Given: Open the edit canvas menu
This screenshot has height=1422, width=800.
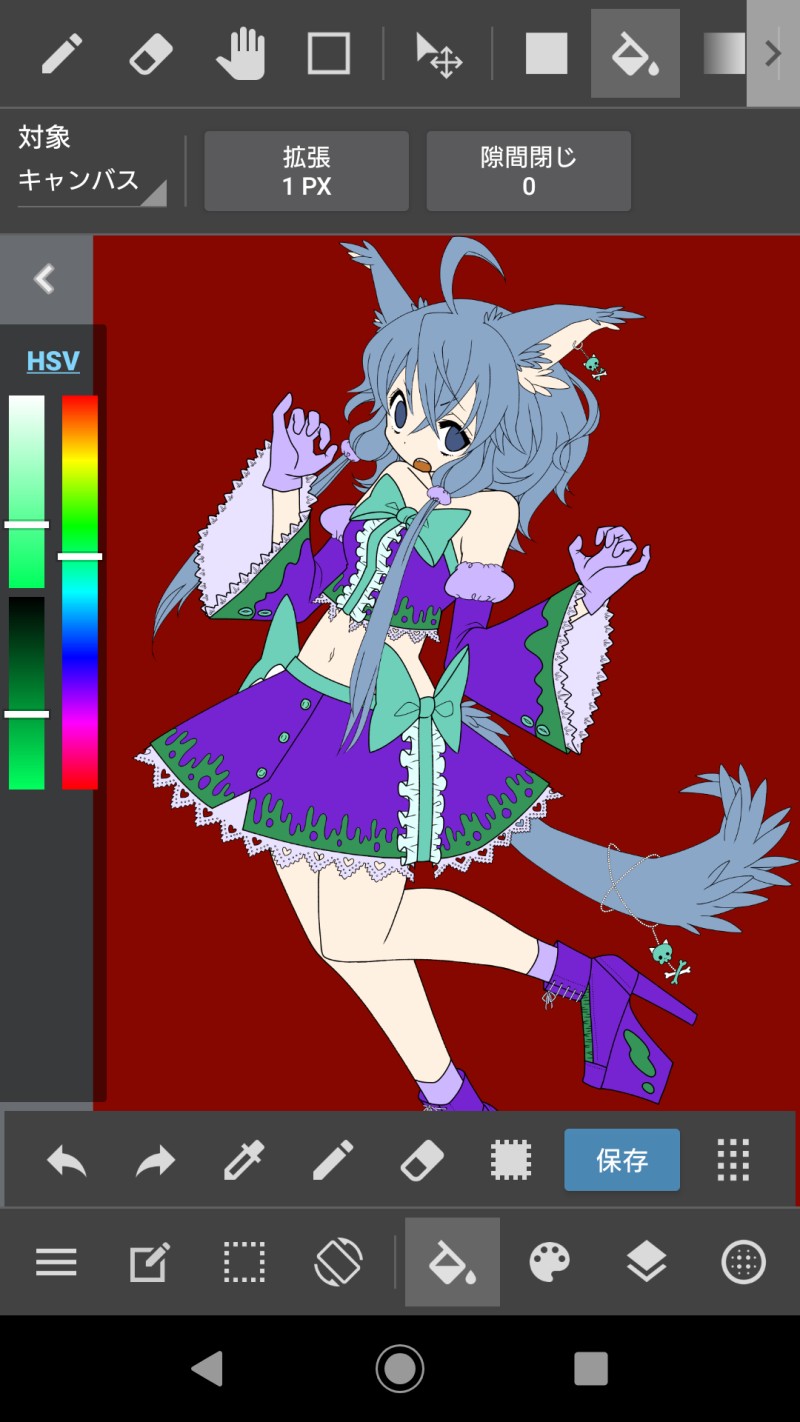Looking at the screenshot, I should point(150,1262).
